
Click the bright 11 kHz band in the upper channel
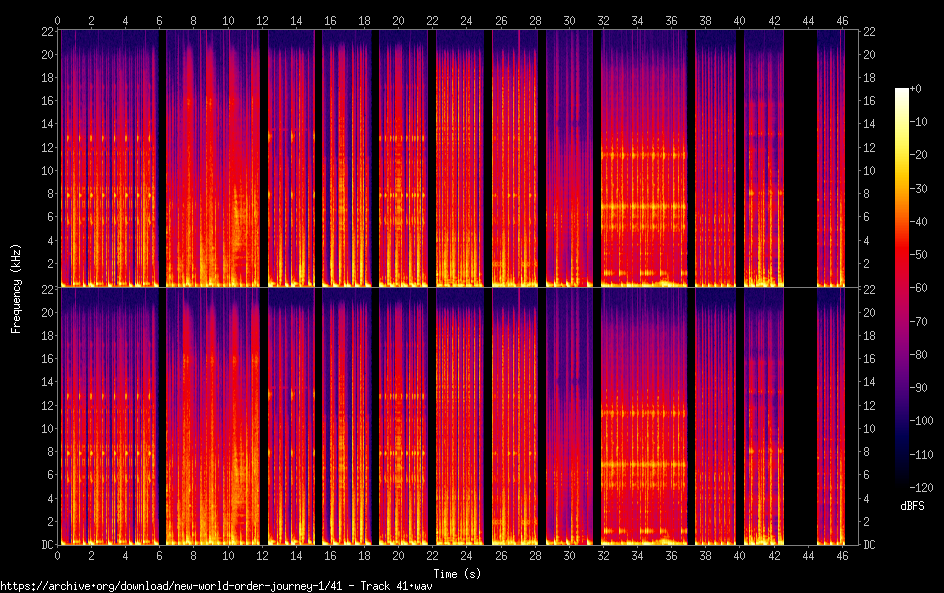click(645, 155)
